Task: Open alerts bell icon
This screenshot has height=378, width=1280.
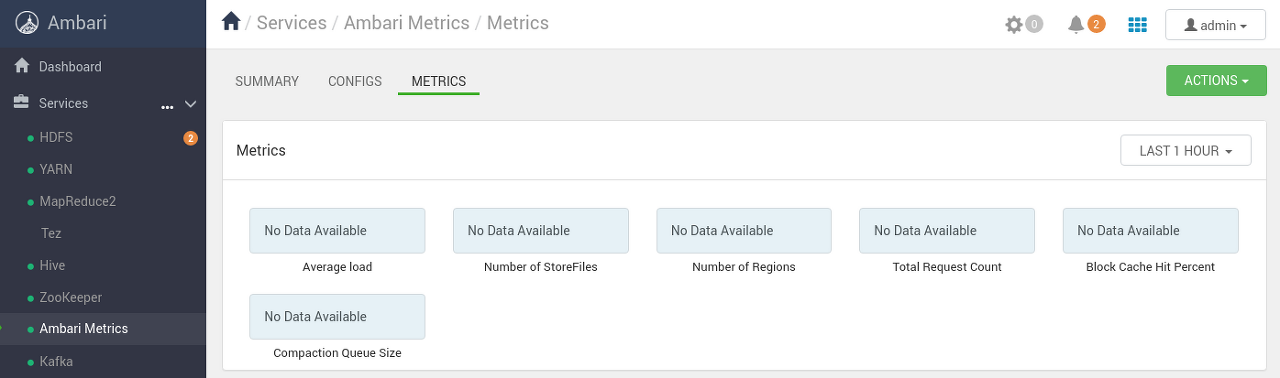Action: (1076, 24)
